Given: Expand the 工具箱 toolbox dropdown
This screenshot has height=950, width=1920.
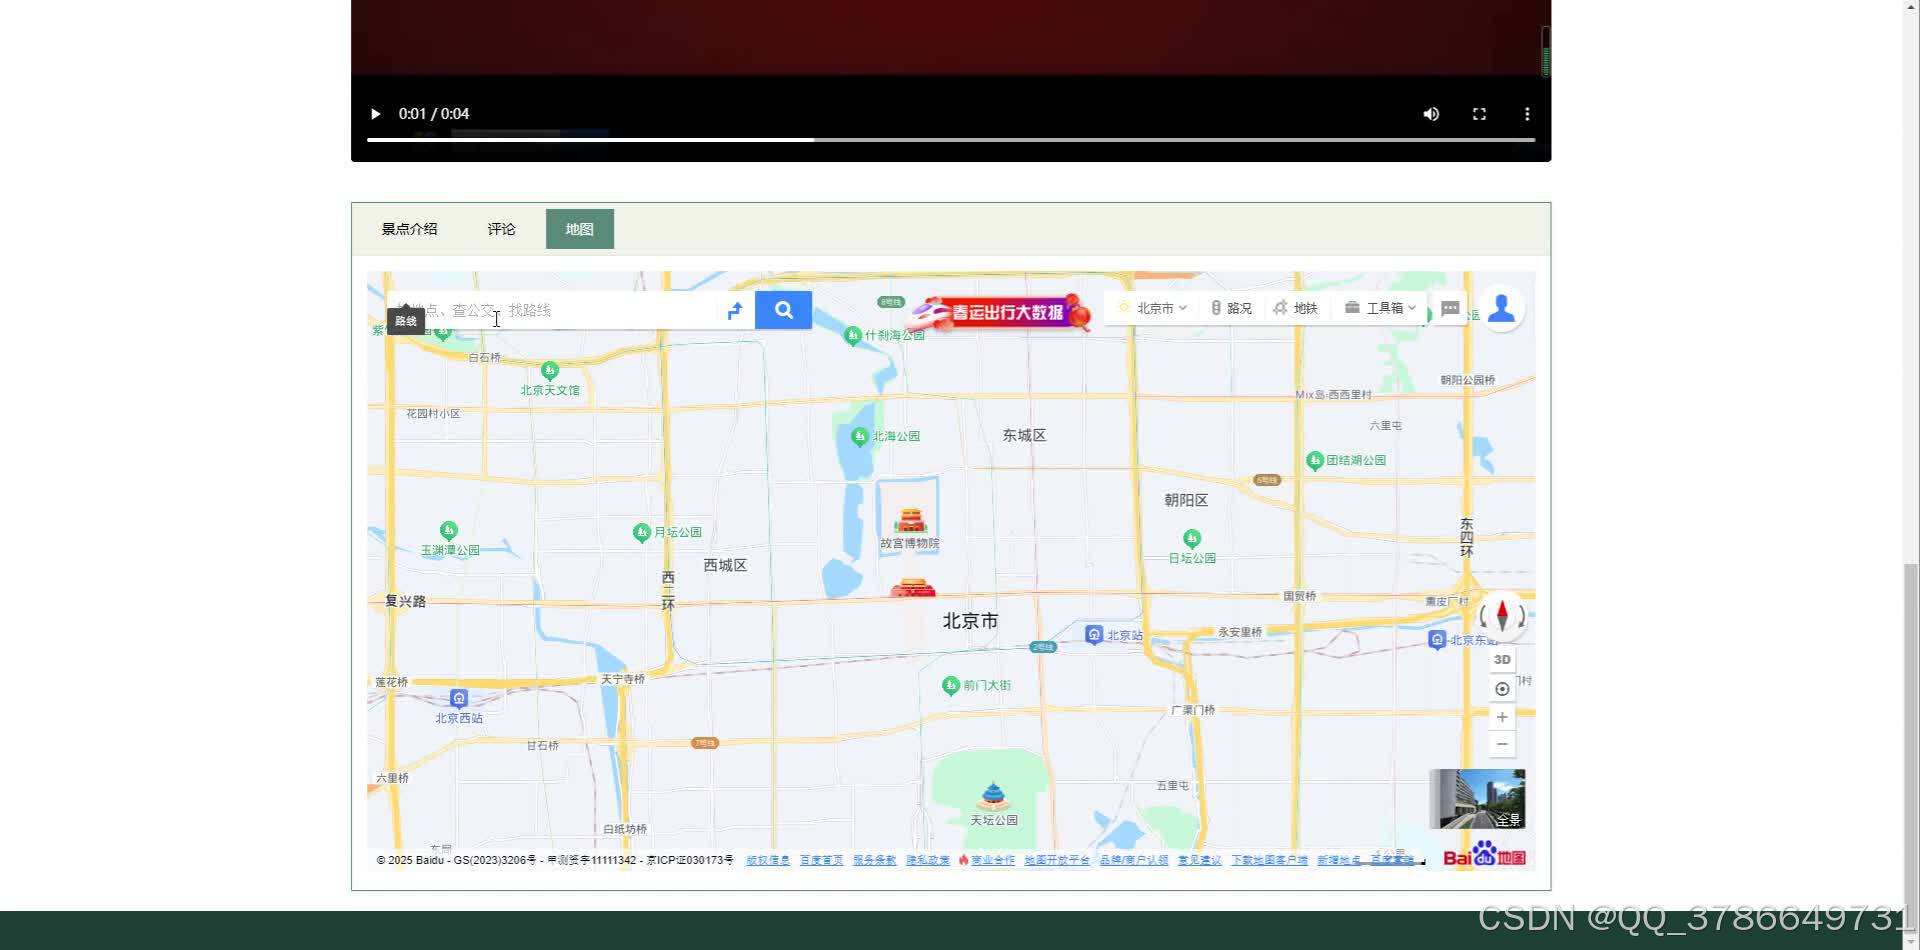Looking at the screenshot, I should pyautogui.click(x=1380, y=308).
